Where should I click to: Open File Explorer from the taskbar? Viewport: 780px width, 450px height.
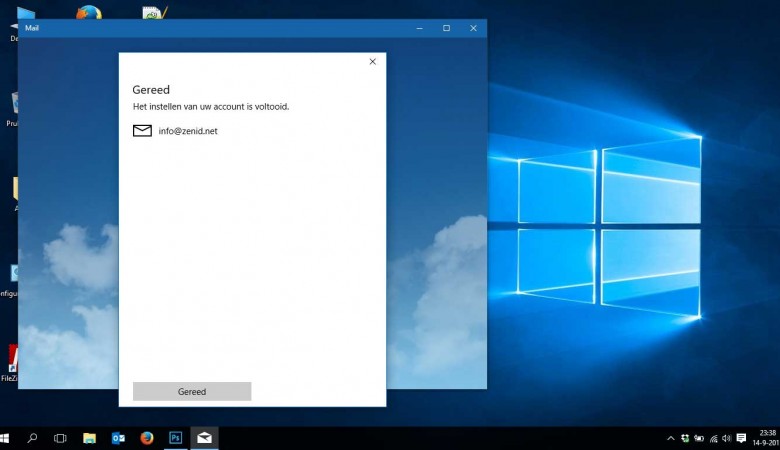(89, 438)
